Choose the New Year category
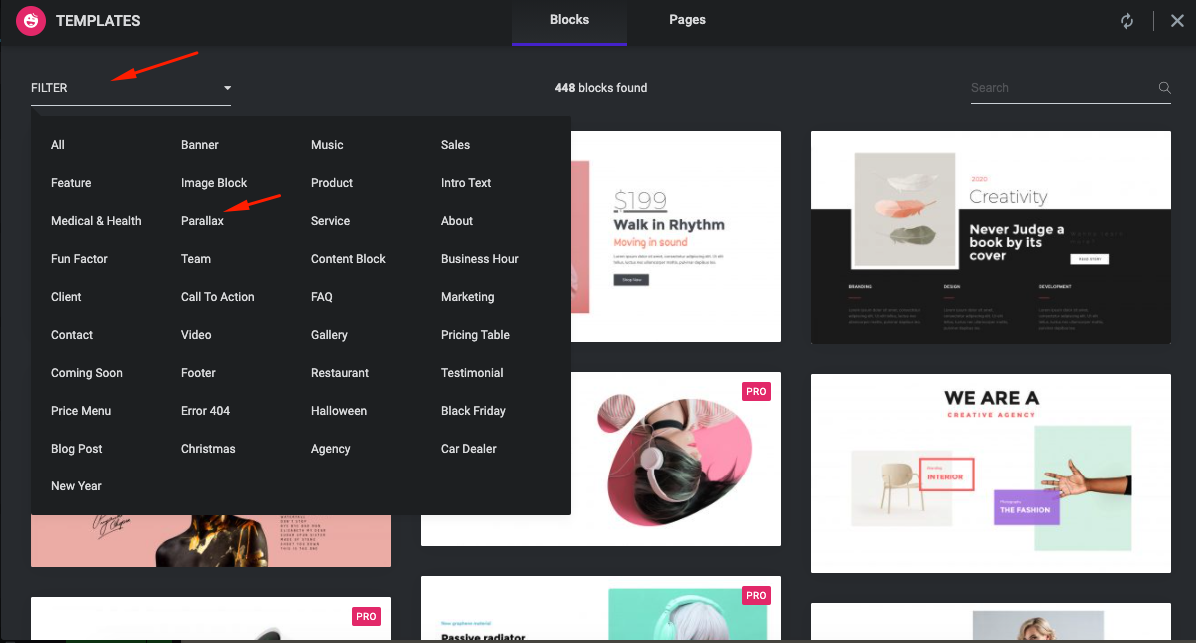This screenshot has height=643, width=1196. pos(76,486)
